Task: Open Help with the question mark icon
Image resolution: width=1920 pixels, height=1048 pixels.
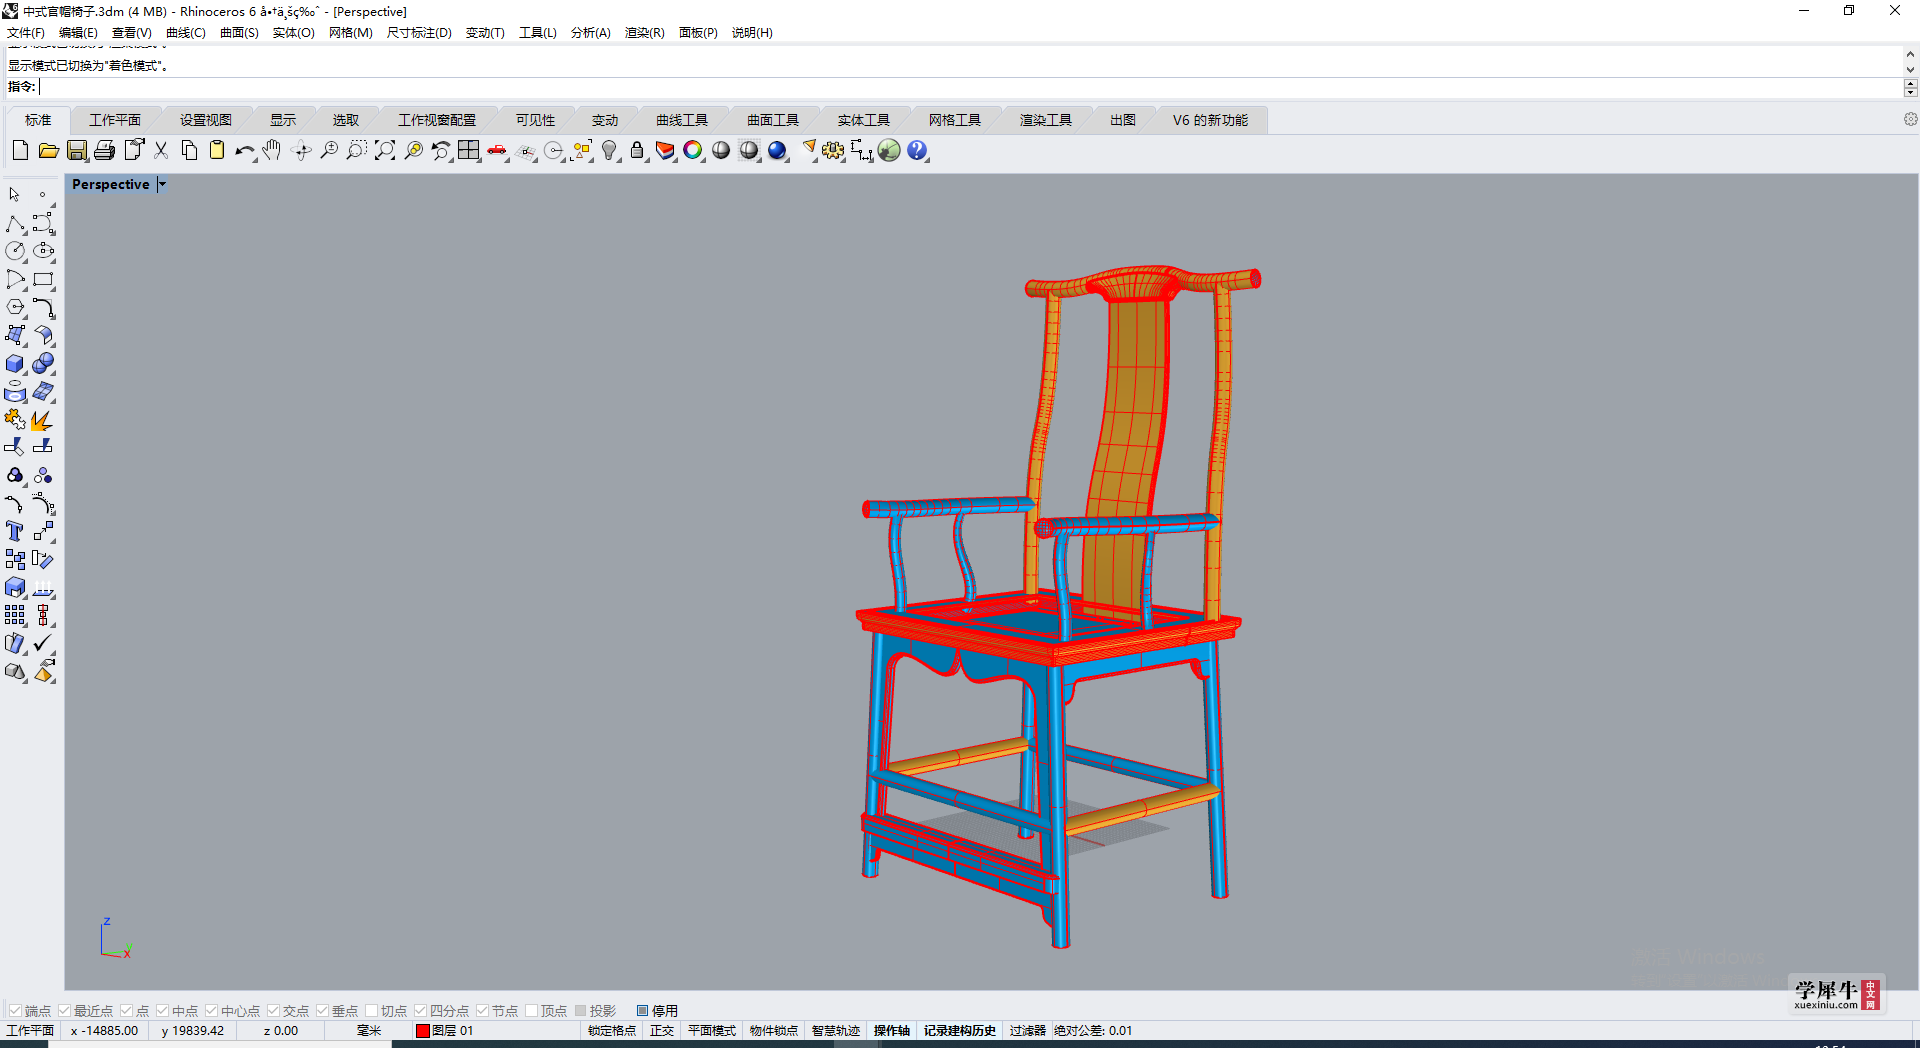Action: [917, 151]
